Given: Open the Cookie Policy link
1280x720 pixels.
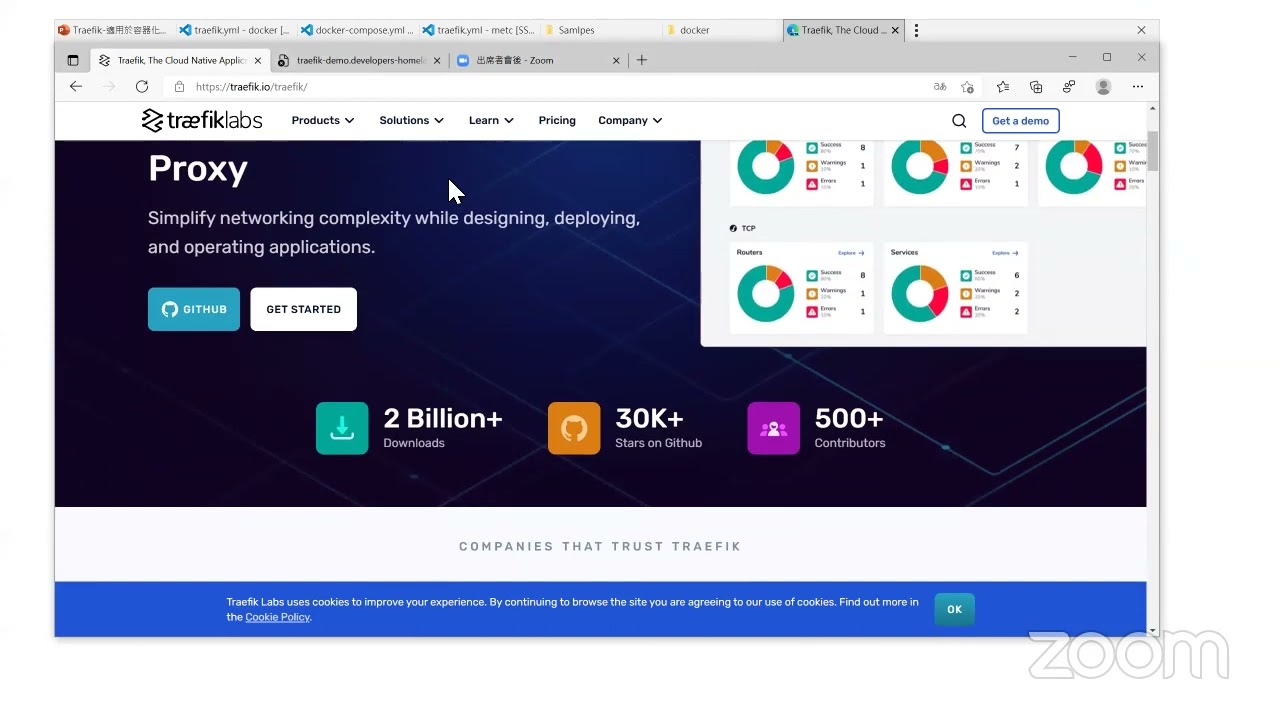Looking at the screenshot, I should (x=277, y=617).
